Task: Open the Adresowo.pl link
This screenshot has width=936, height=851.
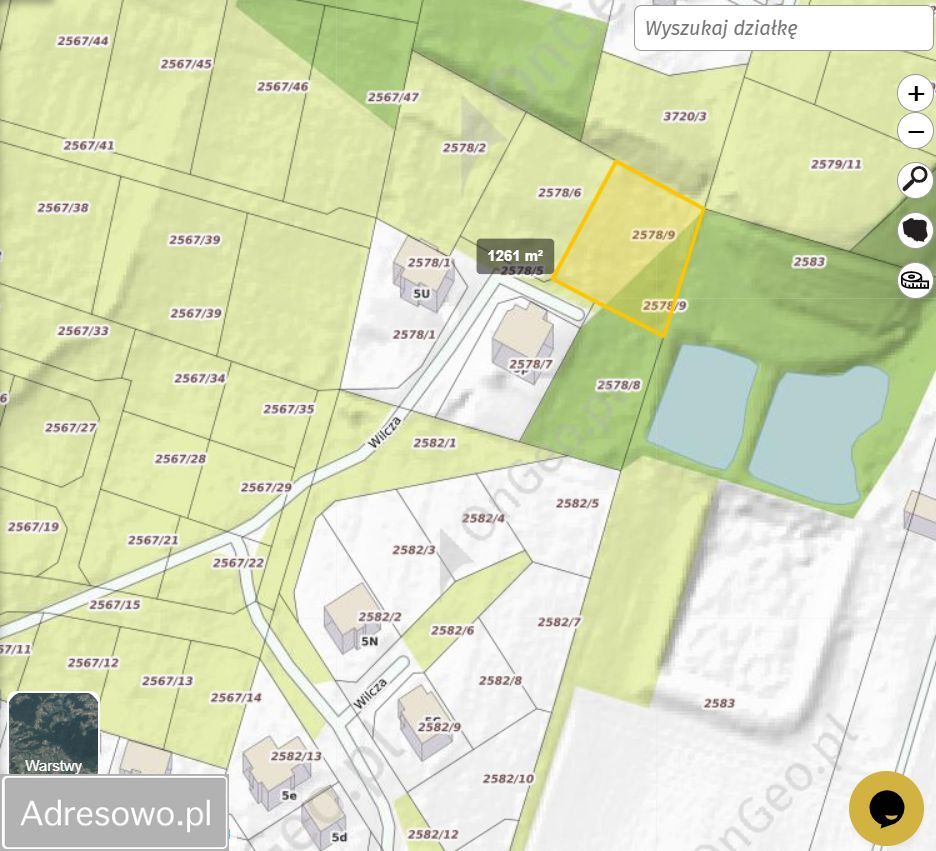Action: coord(115,812)
